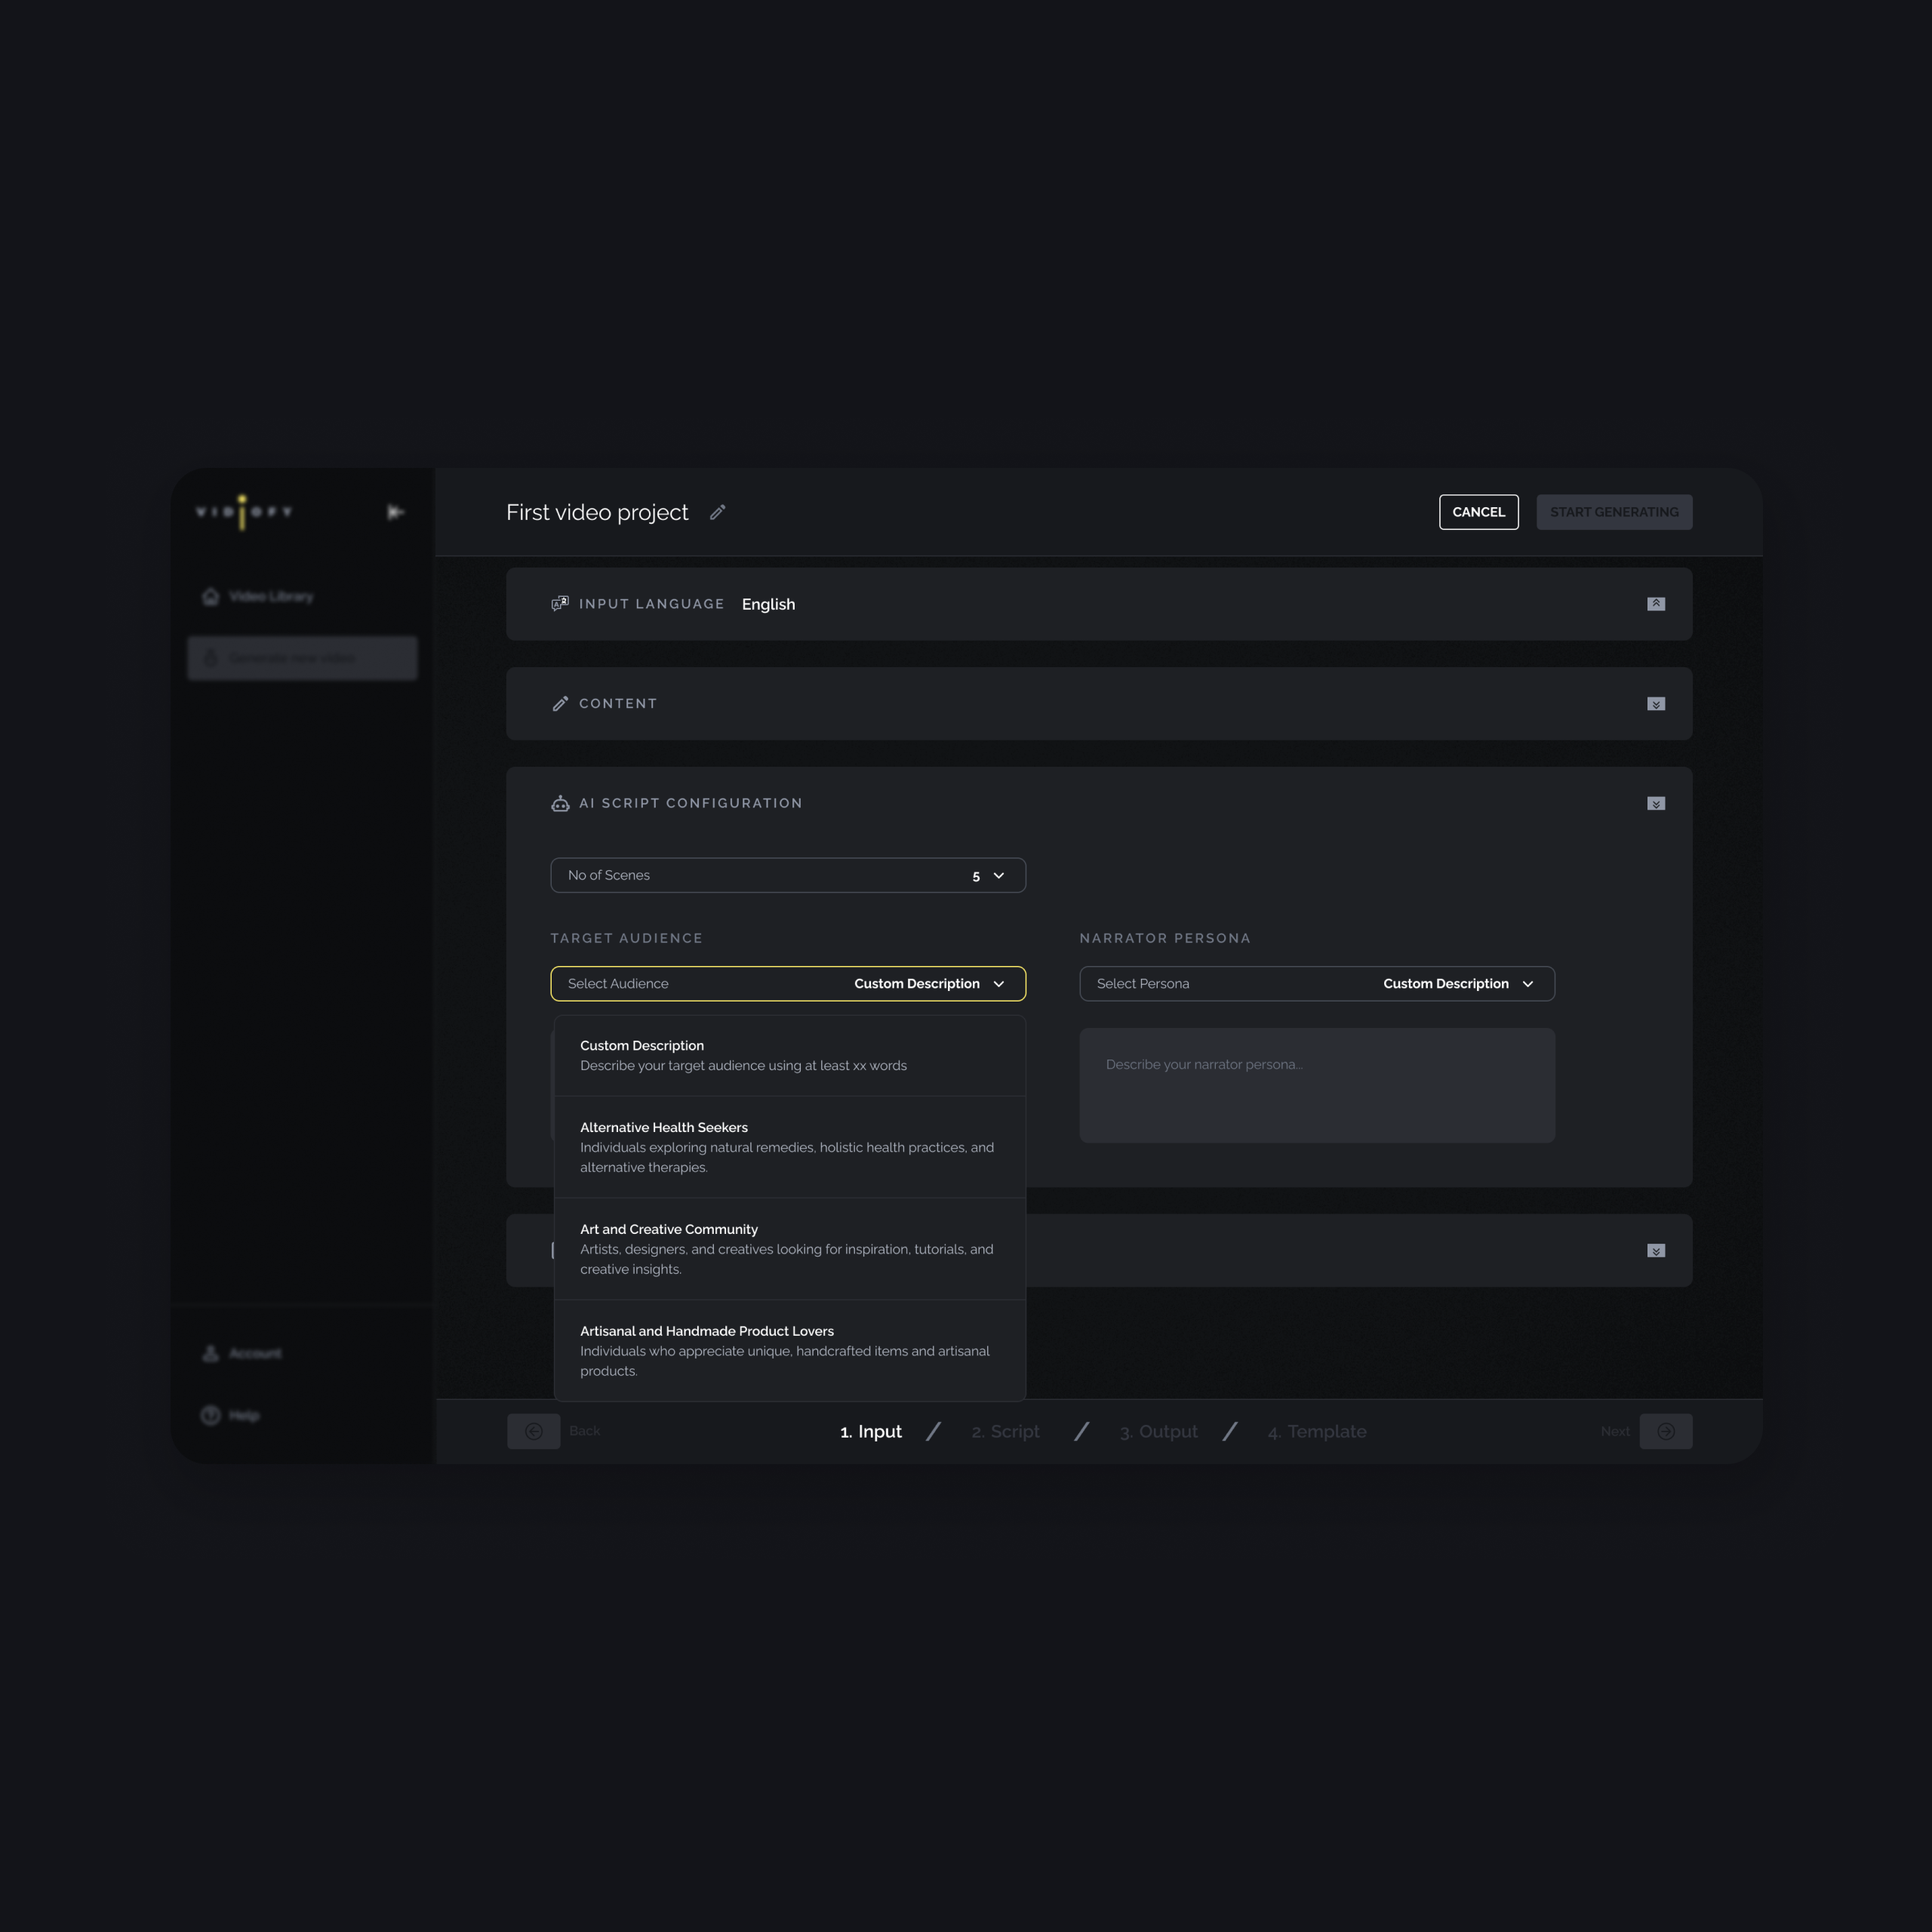Click into the narrator persona description field
The image size is (1932, 1932).
click(1317, 1086)
